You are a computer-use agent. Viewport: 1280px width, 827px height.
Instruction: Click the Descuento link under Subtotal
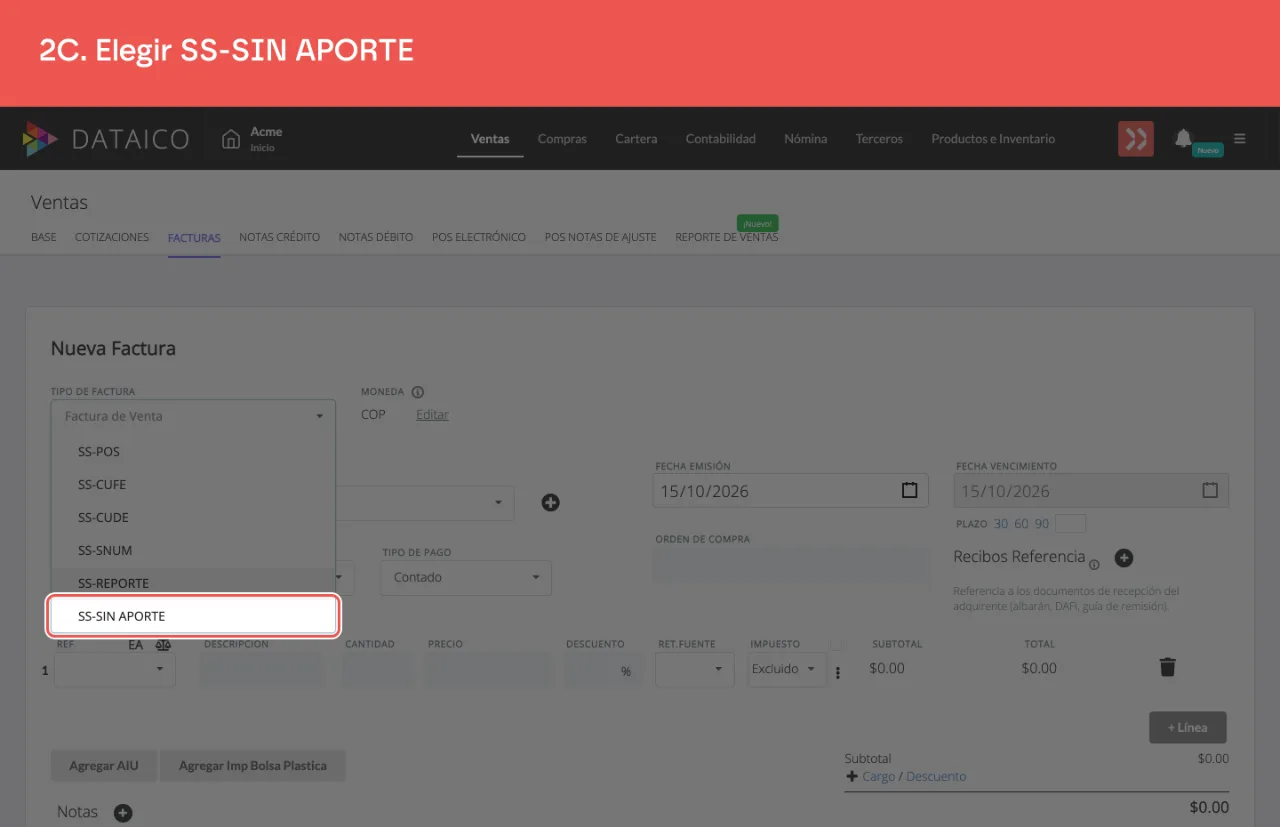[x=936, y=777]
